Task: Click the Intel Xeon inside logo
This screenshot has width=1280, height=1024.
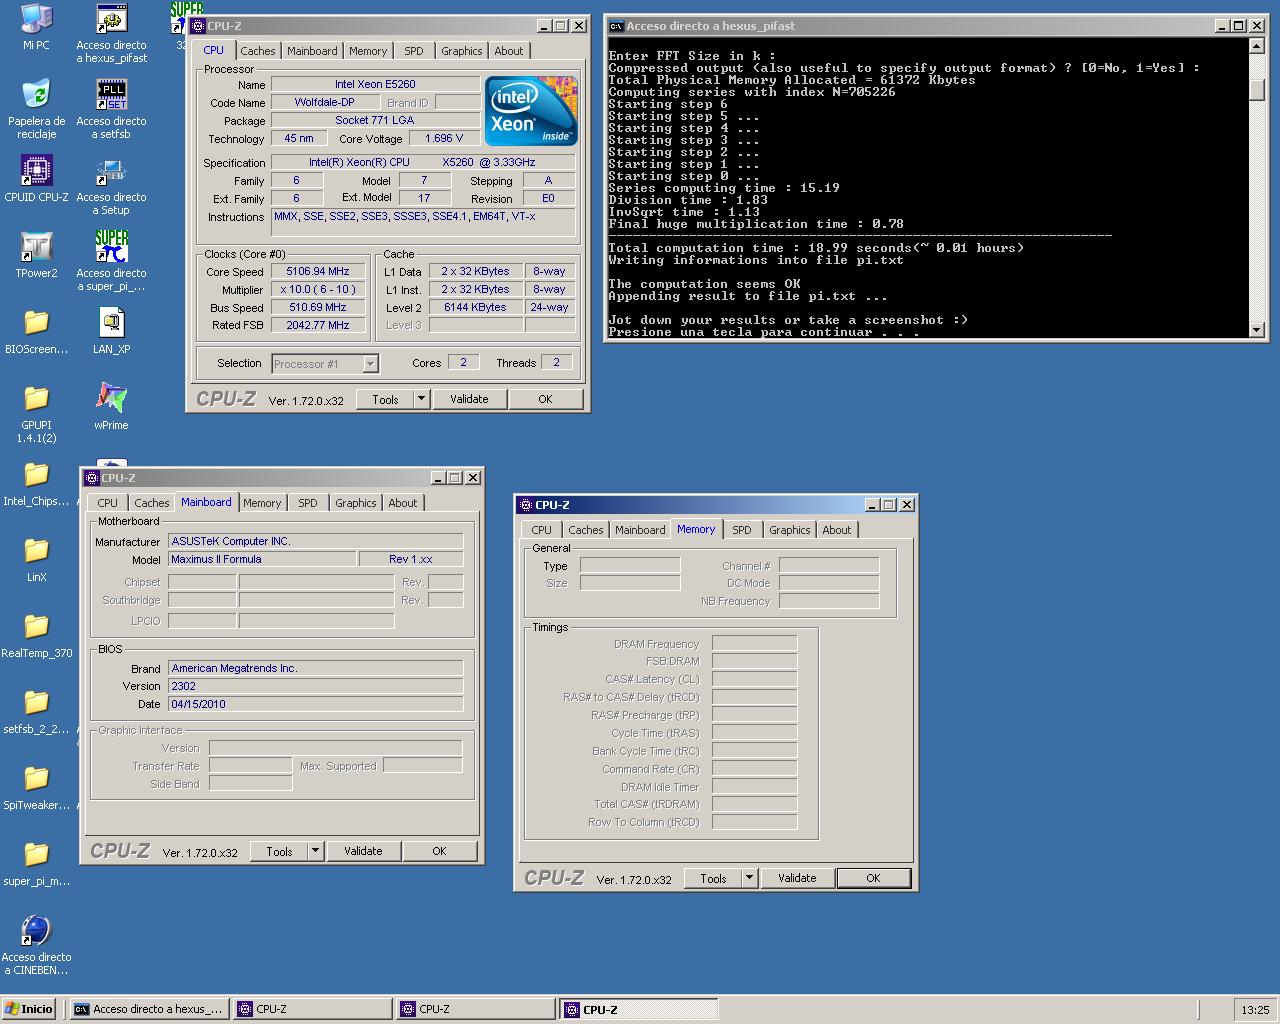Action: pyautogui.click(x=531, y=111)
